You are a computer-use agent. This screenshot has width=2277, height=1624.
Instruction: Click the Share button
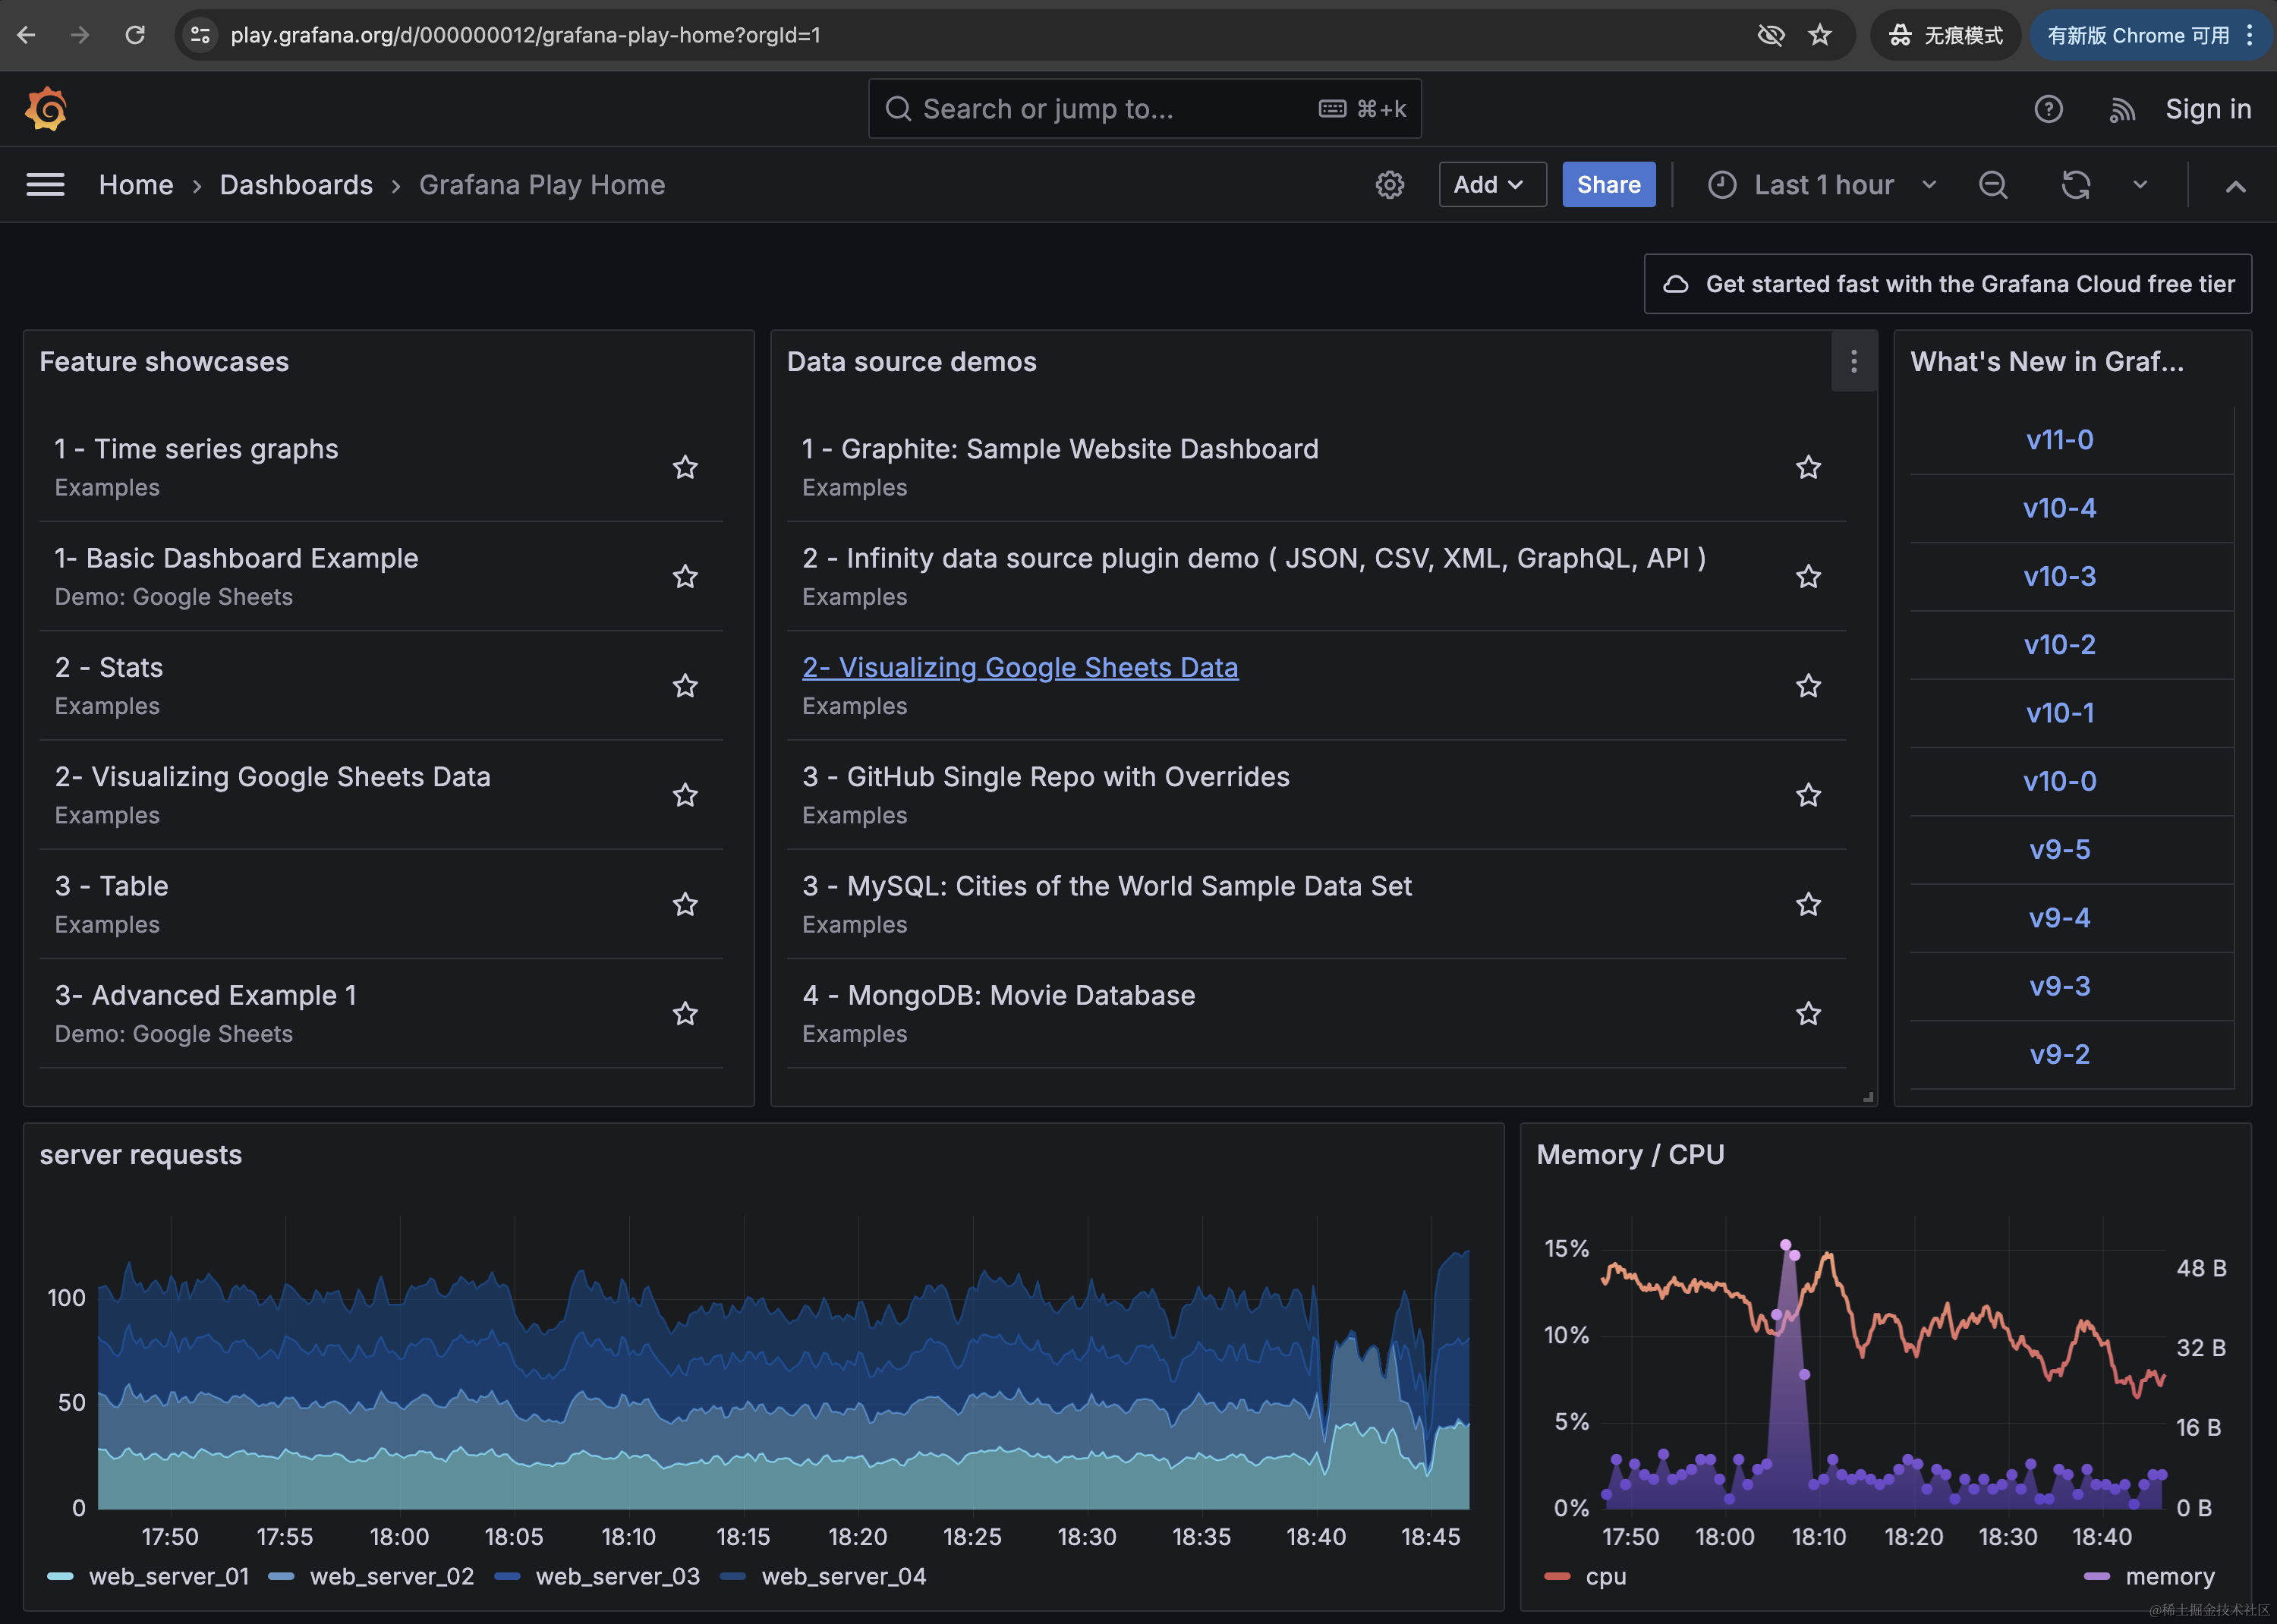click(x=1608, y=185)
